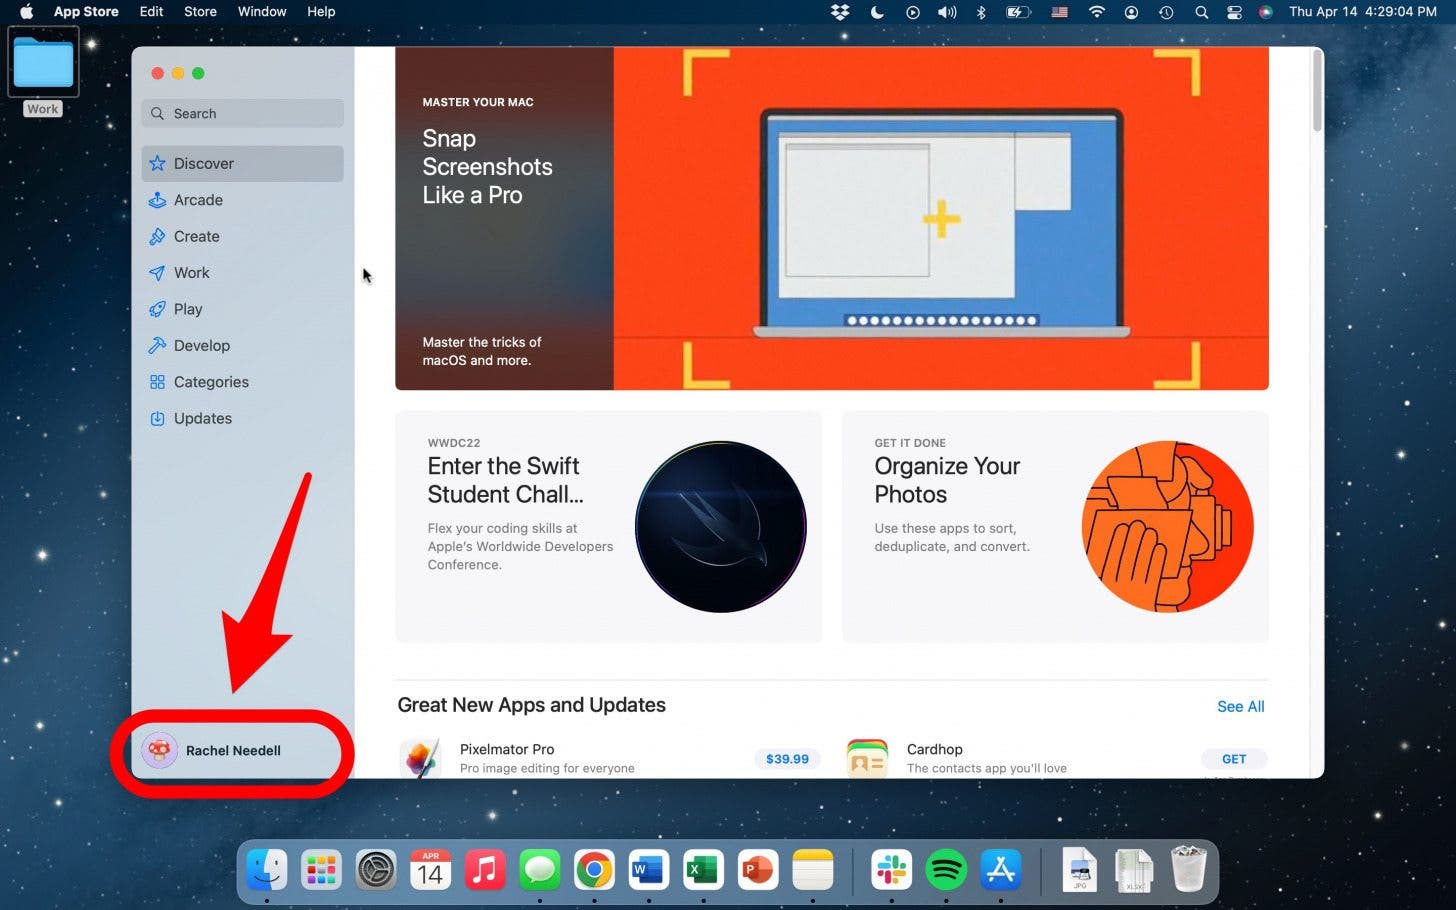Open the Wi-Fi menu
This screenshot has width=1456, height=910.
tap(1097, 12)
